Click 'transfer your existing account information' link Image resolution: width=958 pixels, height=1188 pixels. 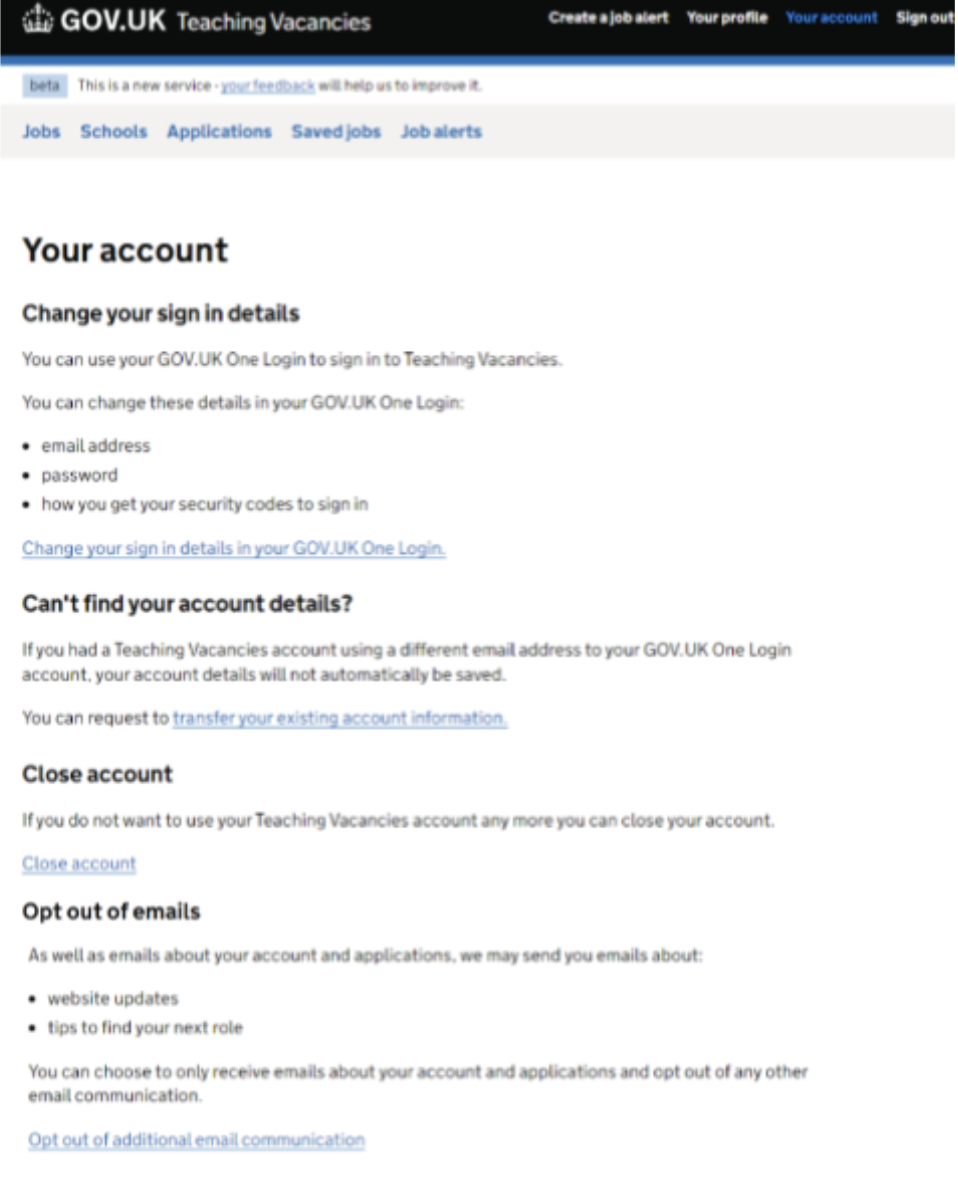pyautogui.click(x=340, y=718)
